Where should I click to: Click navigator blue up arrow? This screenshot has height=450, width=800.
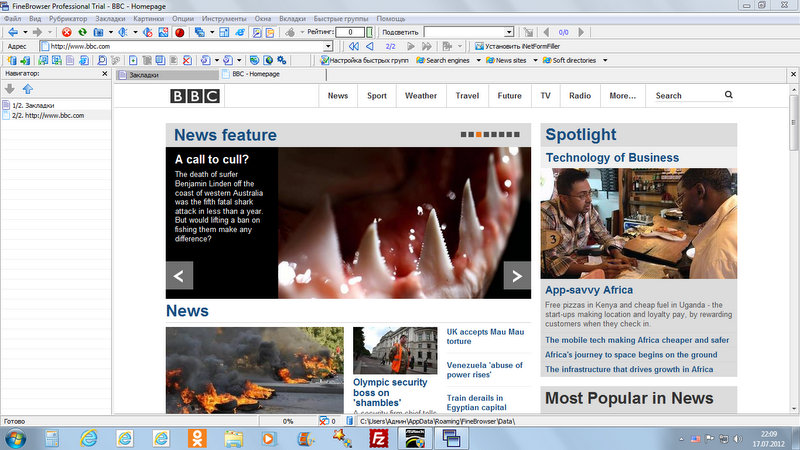28,89
